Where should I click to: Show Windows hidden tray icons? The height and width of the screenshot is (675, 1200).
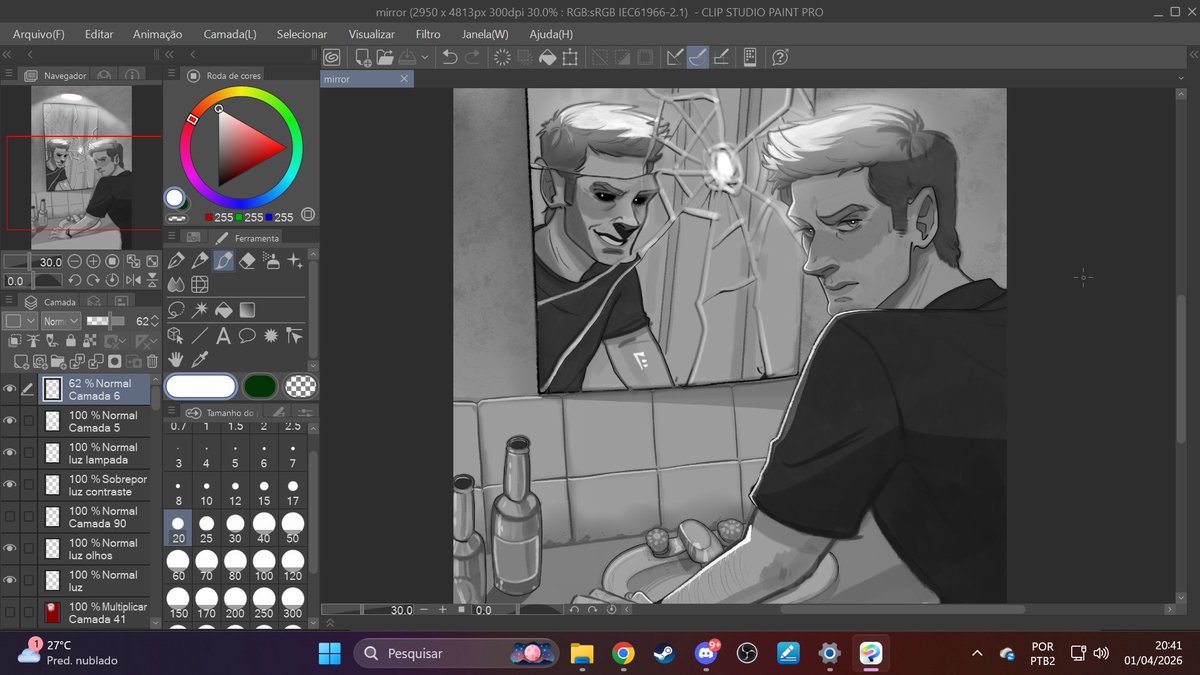point(976,653)
